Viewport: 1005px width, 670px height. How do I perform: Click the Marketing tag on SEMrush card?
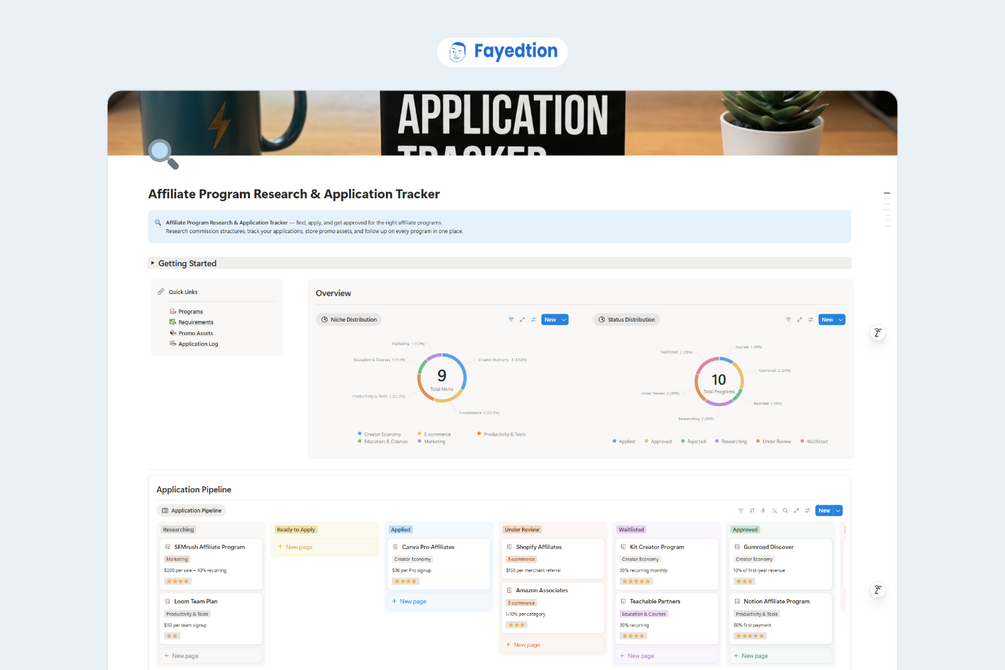(177, 560)
